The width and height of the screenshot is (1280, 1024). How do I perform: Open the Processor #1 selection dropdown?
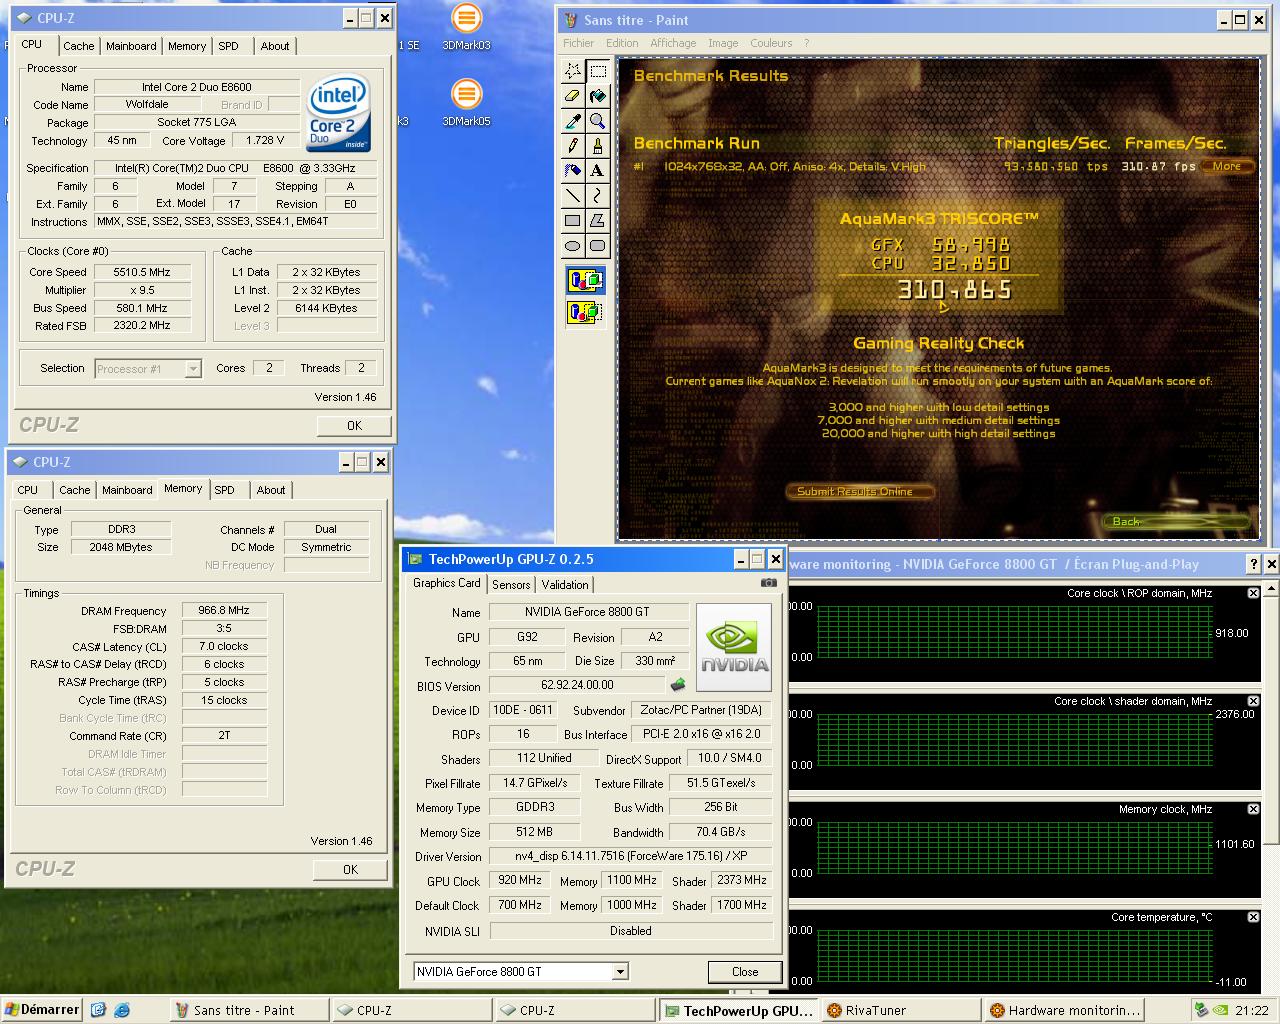click(x=193, y=369)
